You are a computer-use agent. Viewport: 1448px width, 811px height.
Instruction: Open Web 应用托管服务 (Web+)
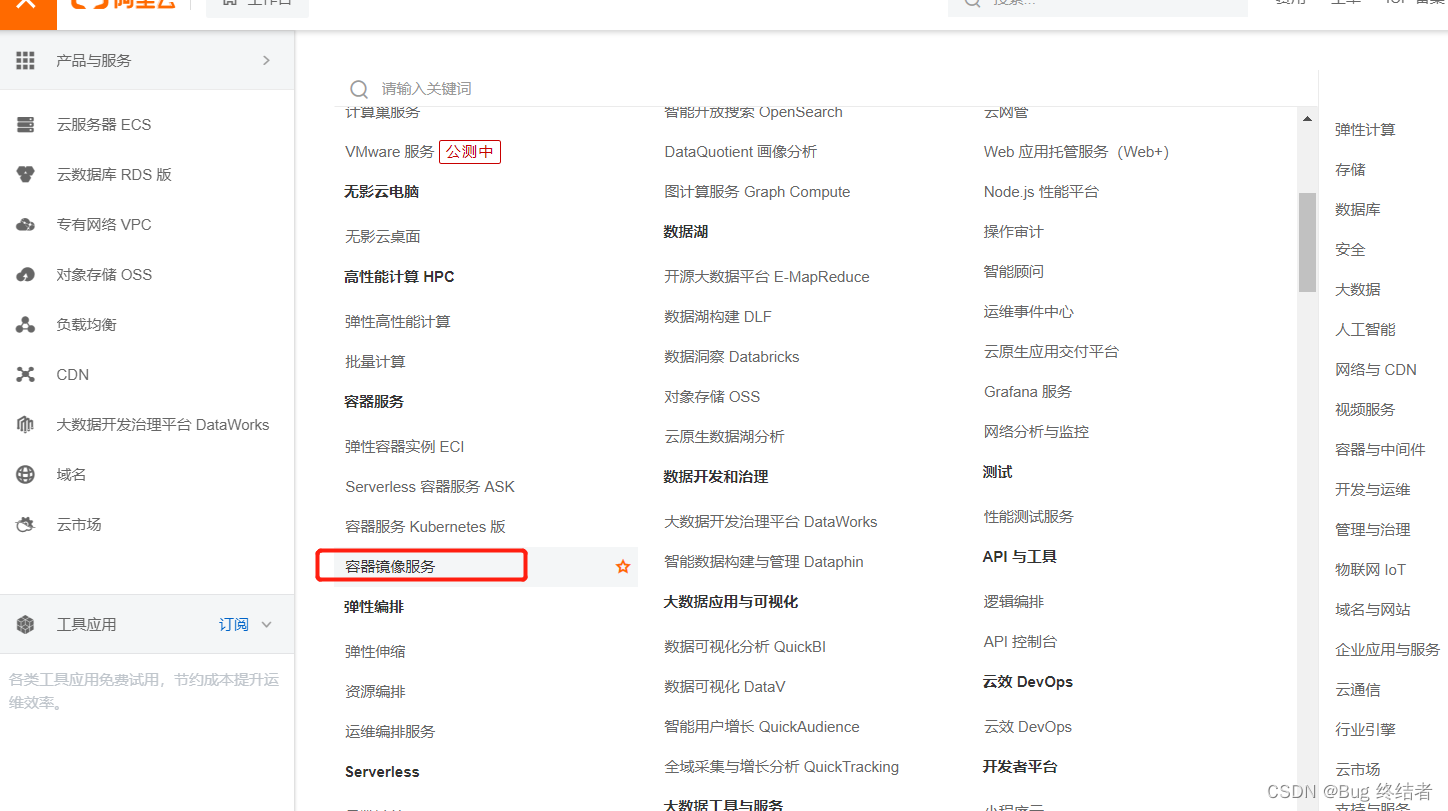(x=1076, y=152)
